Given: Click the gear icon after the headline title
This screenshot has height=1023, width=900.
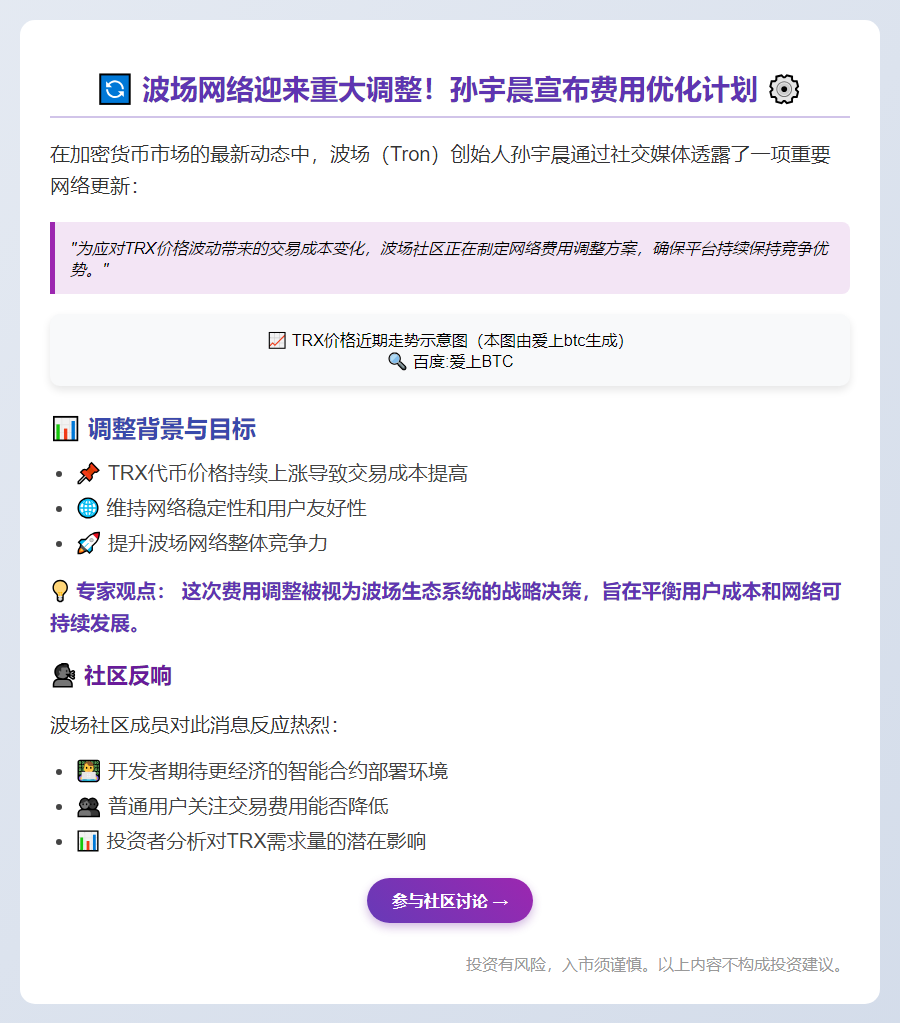Looking at the screenshot, I should pos(783,88).
